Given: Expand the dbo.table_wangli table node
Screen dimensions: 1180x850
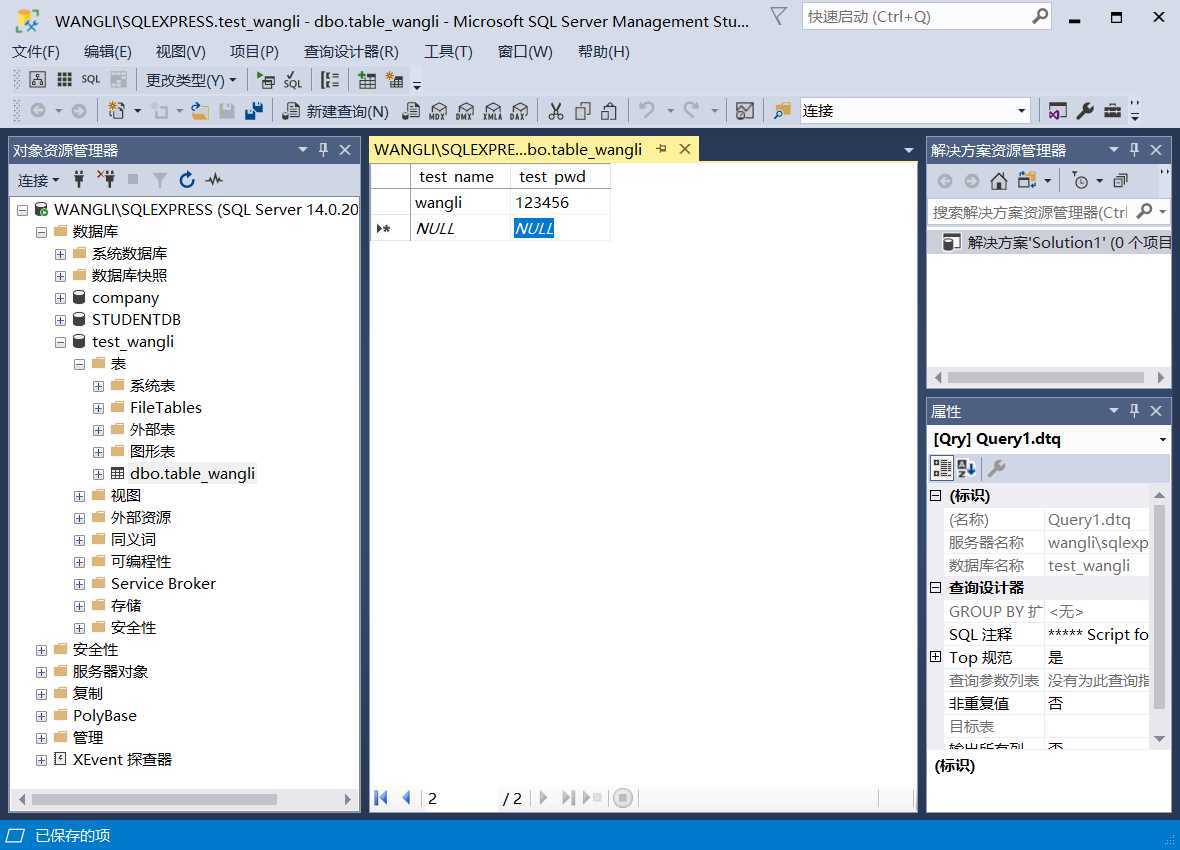Looking at the screenshot, I should pyautogui.click(x=98, y=474).
